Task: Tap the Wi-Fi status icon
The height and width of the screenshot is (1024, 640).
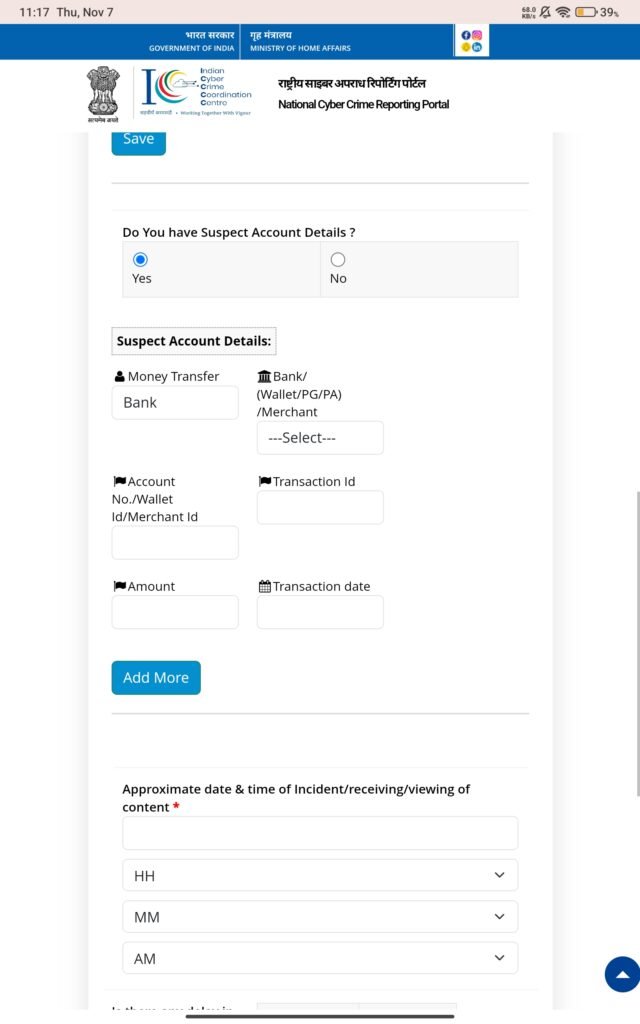Action: tap(562, 12)
